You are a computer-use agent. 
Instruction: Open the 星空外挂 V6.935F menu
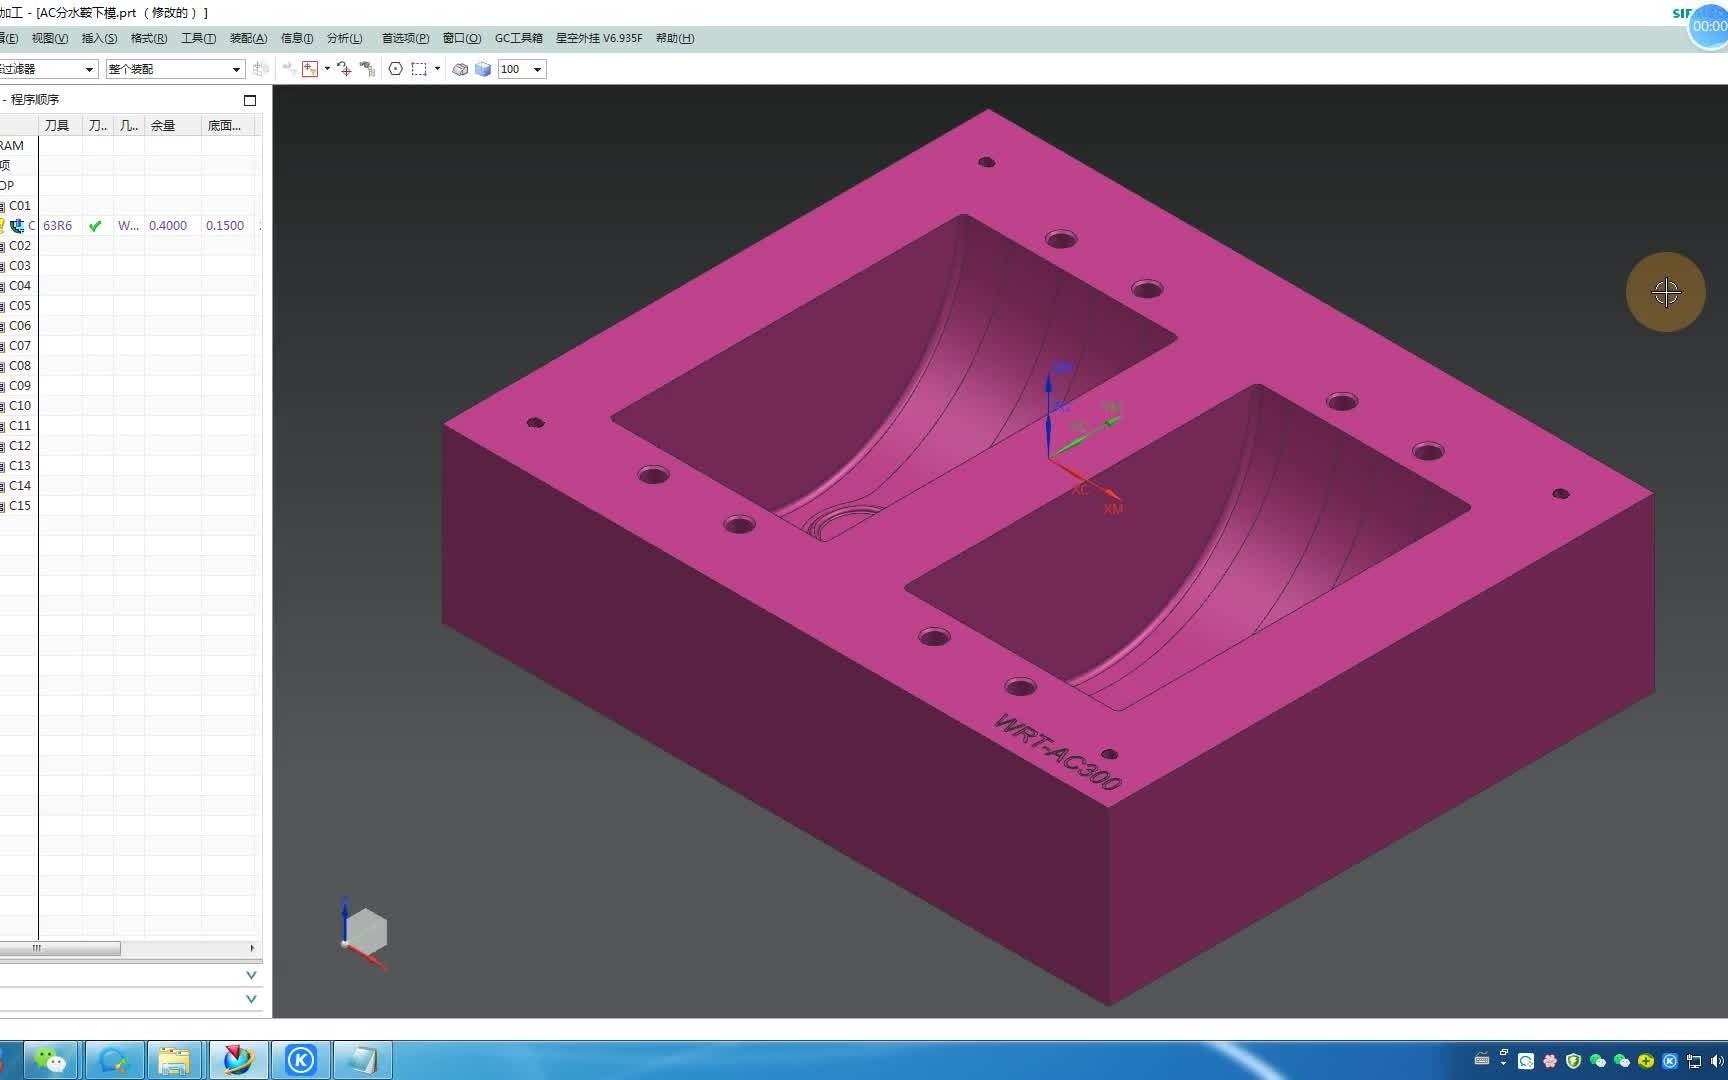pos(599,38)
